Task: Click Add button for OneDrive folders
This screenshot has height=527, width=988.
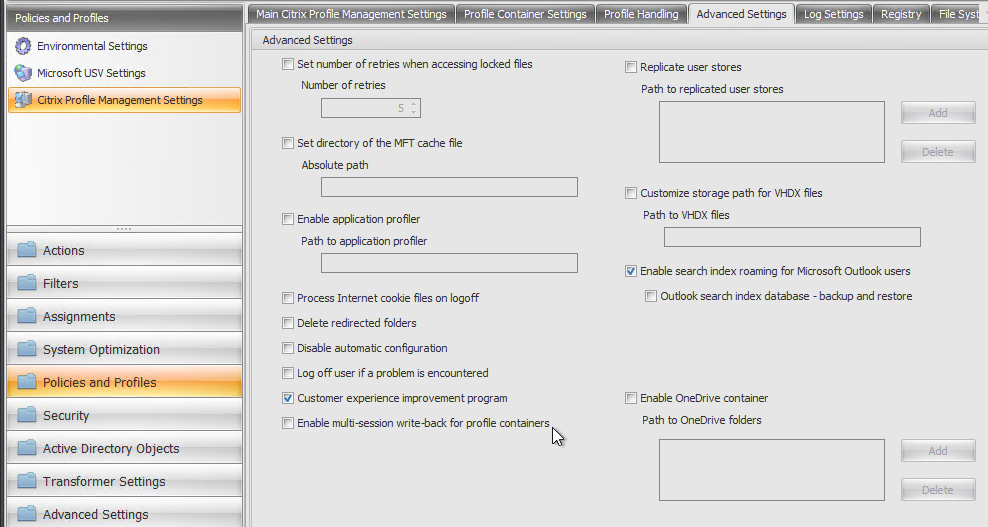Action: (938, 451)
